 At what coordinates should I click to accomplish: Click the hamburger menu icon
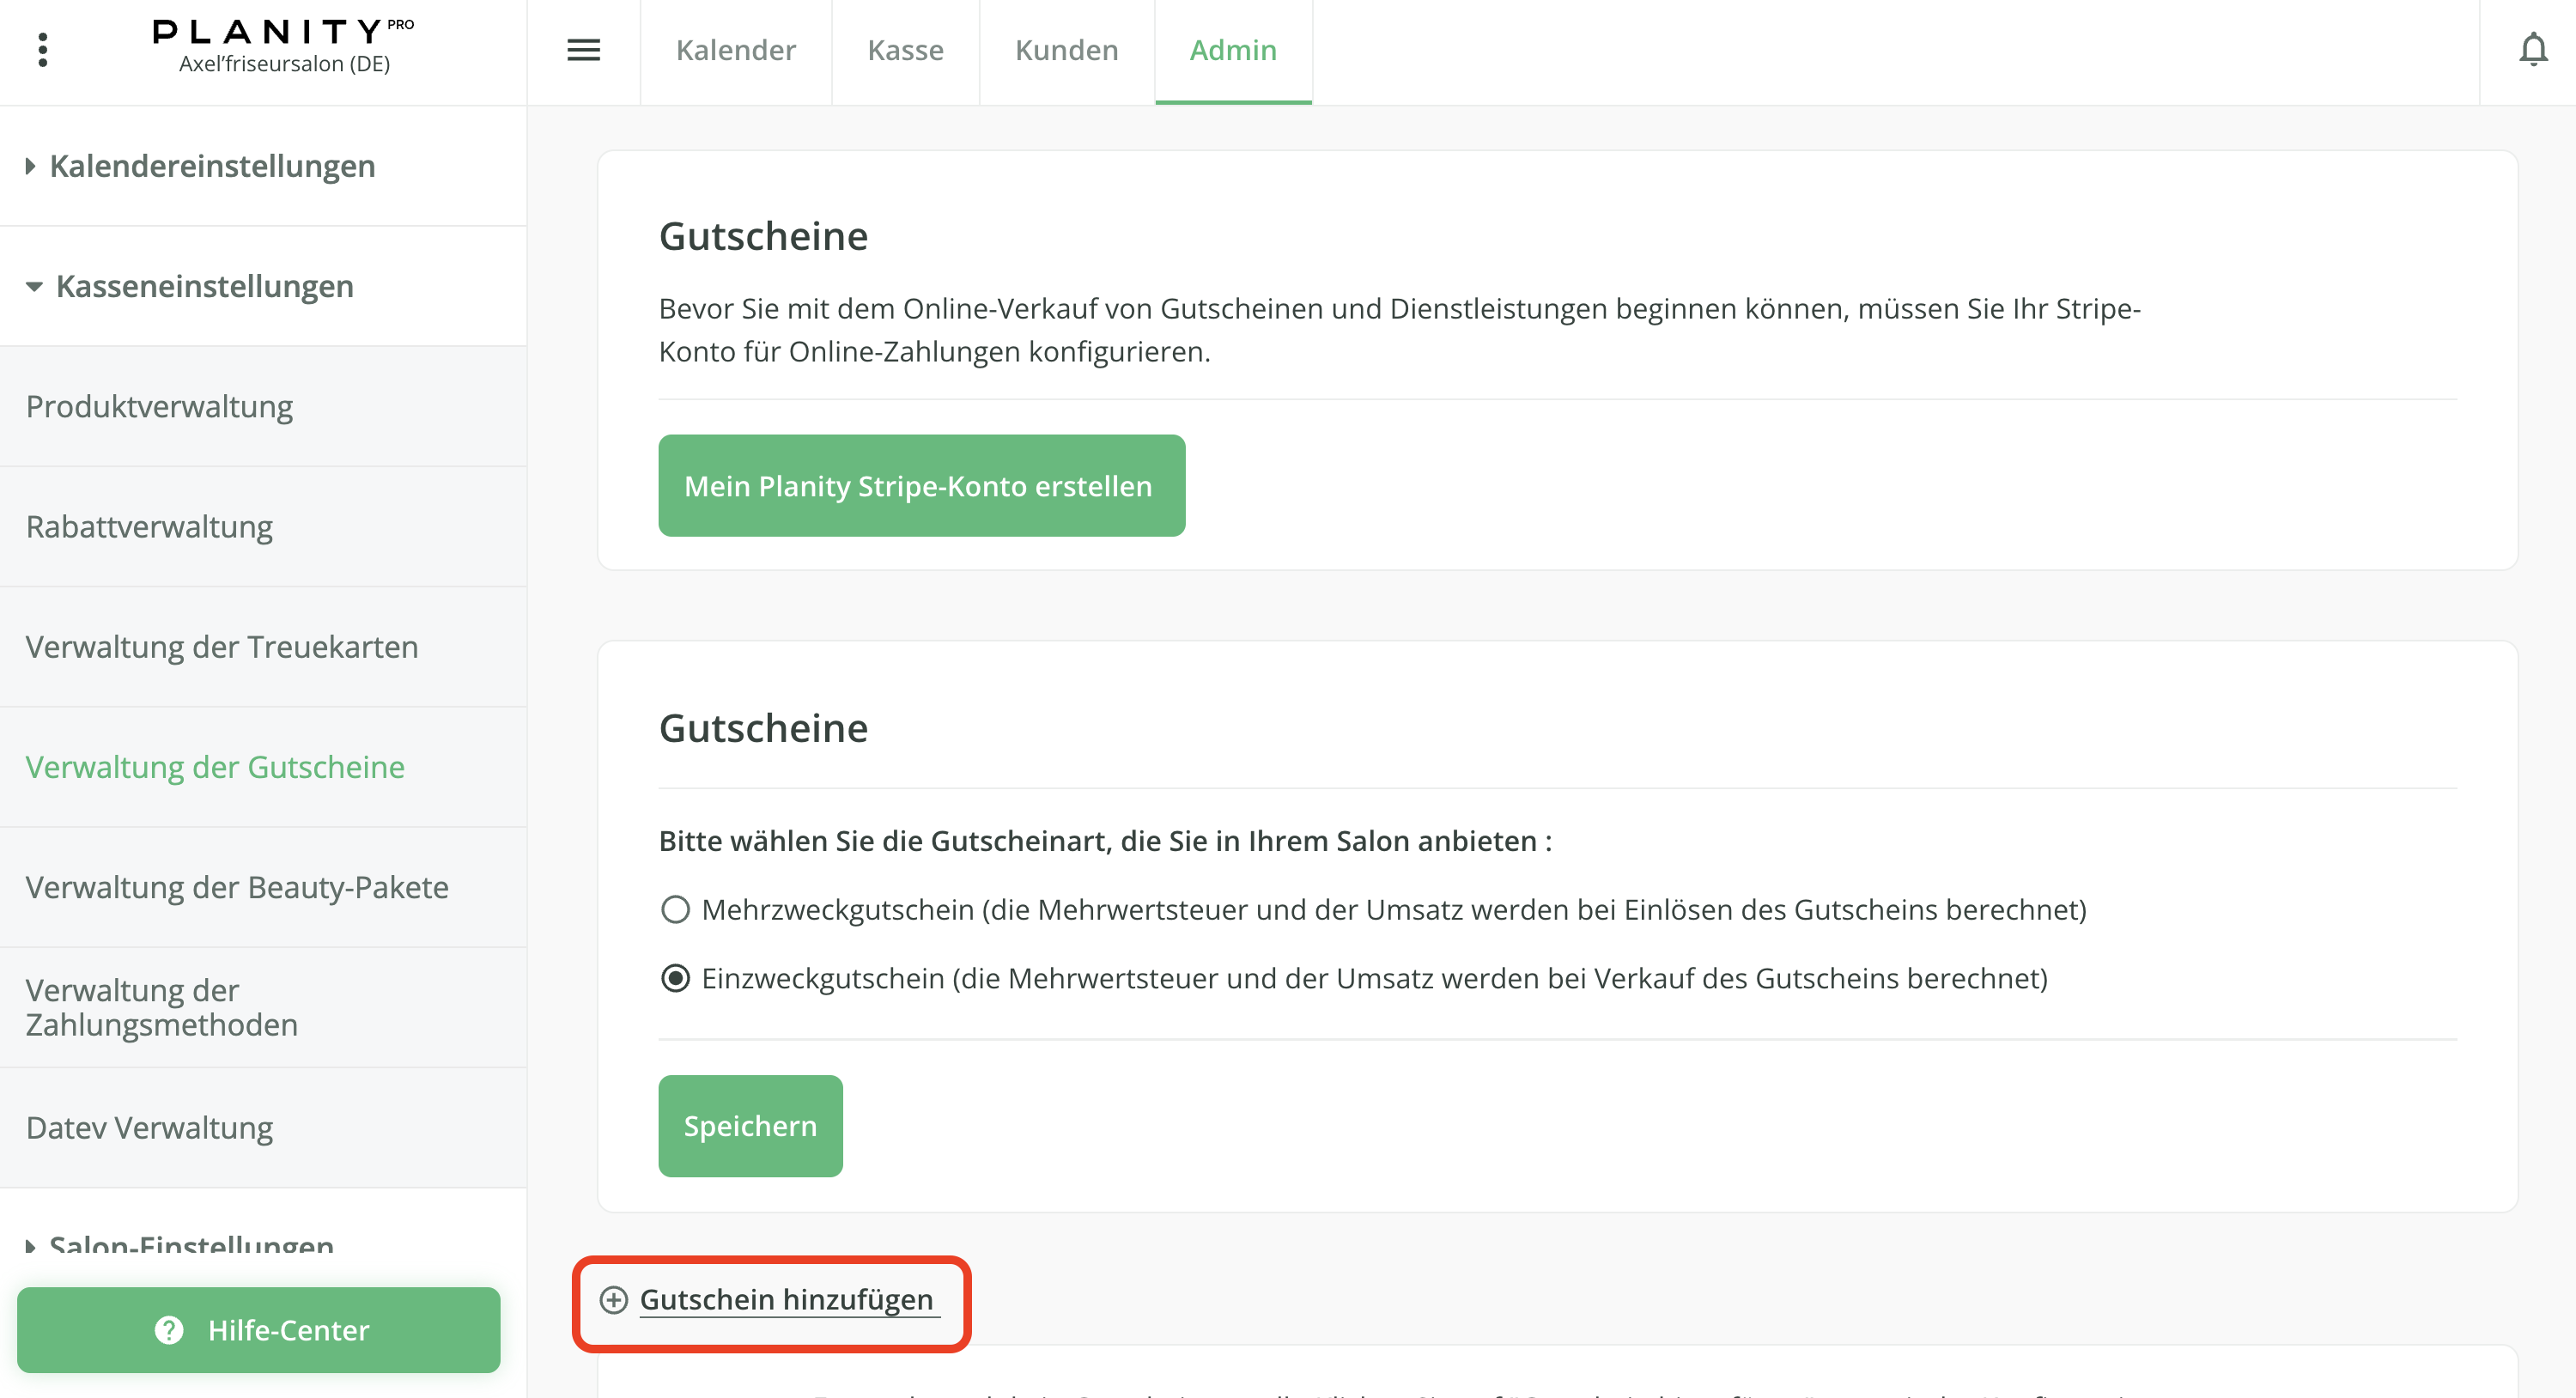pyautogui.click(x=583, y=50)
